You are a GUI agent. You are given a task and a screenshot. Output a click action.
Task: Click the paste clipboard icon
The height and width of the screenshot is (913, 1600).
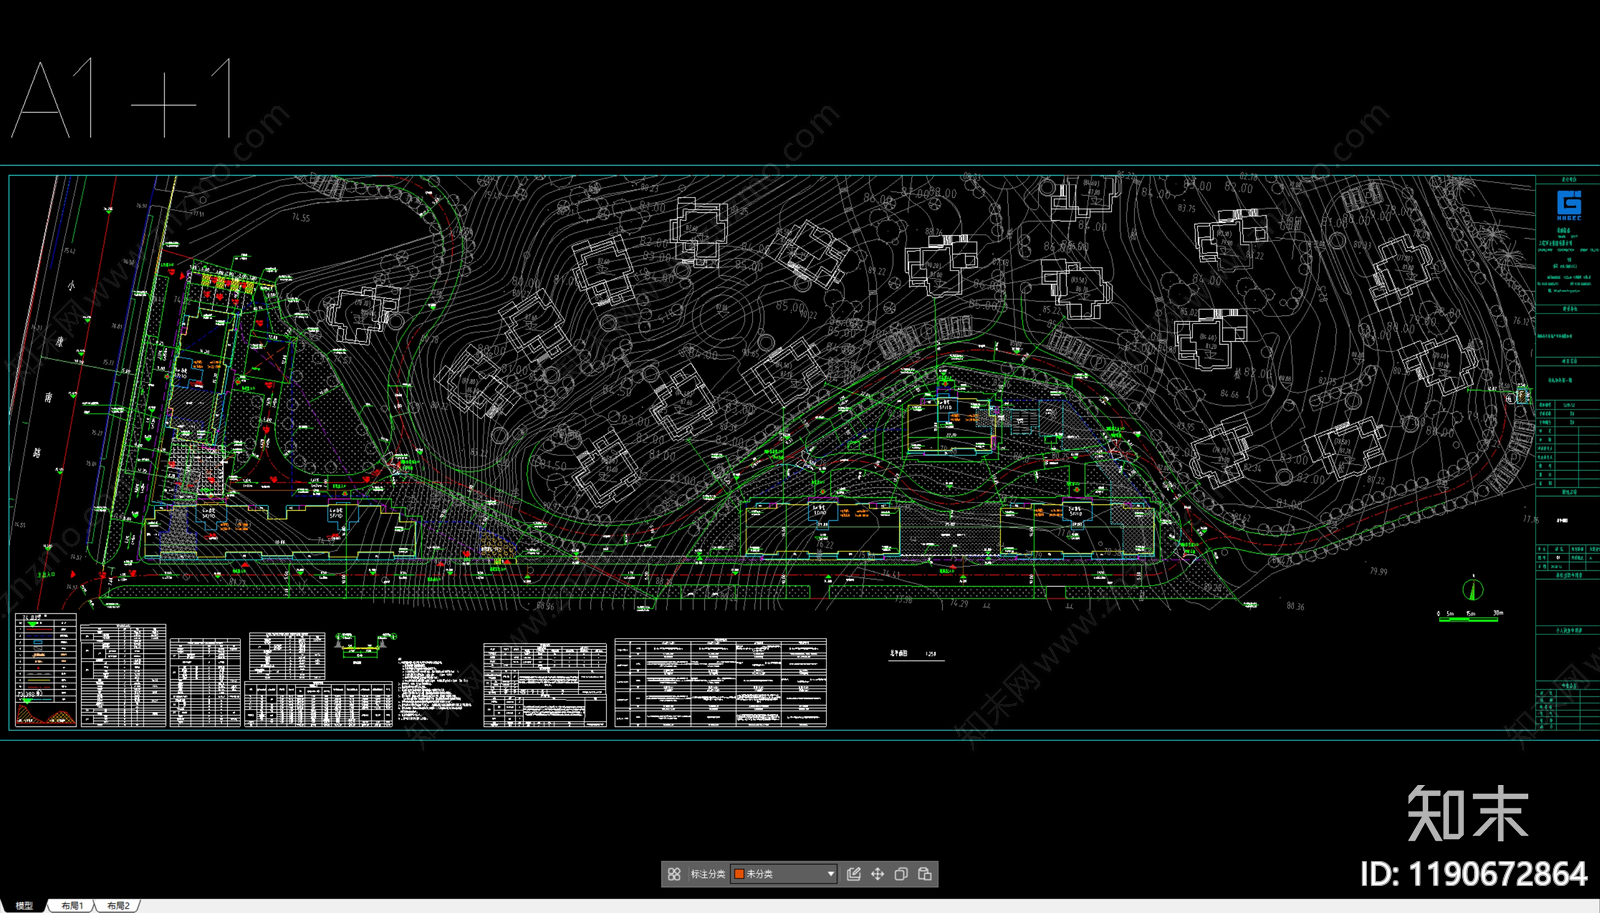(925, 874)
